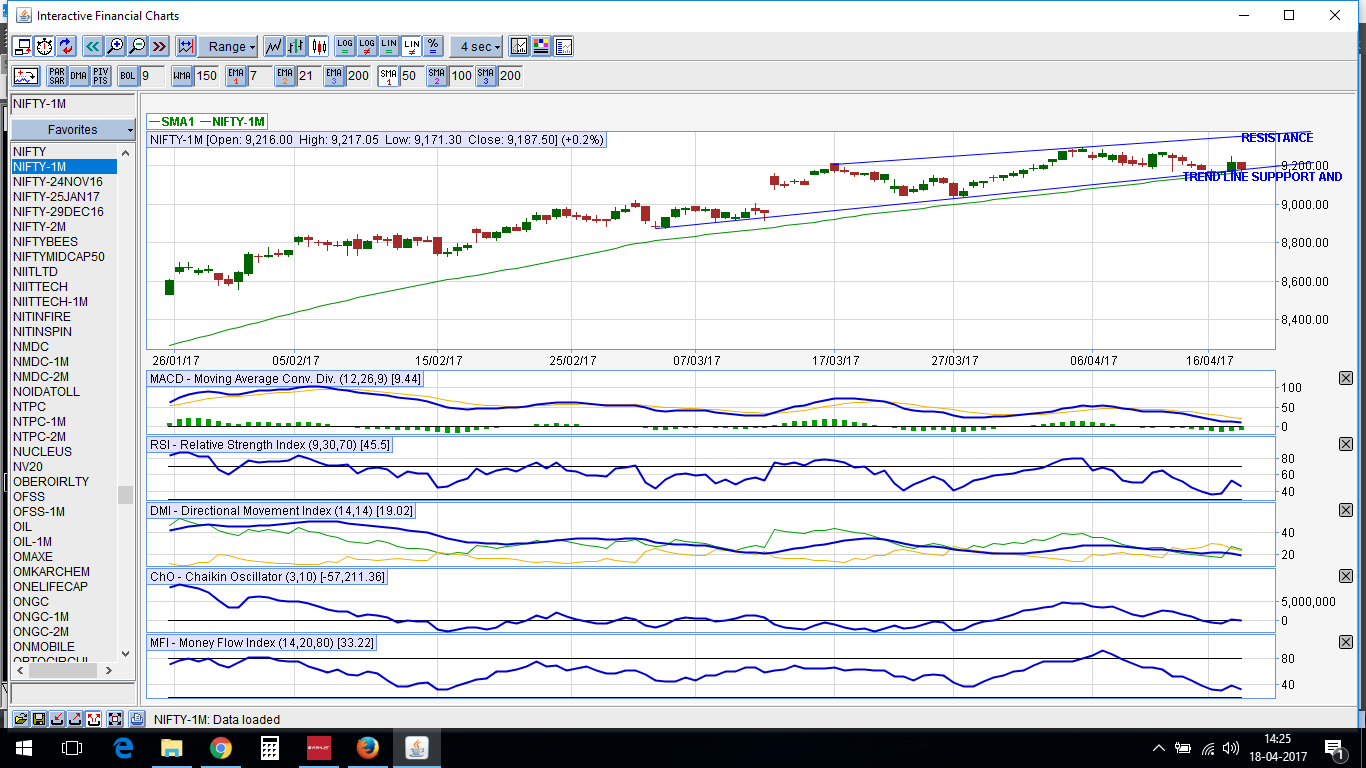This screenshot has width=1366, height=768.
Task: Open Google Chrome from the taskbar
Action: coord(220,748)
